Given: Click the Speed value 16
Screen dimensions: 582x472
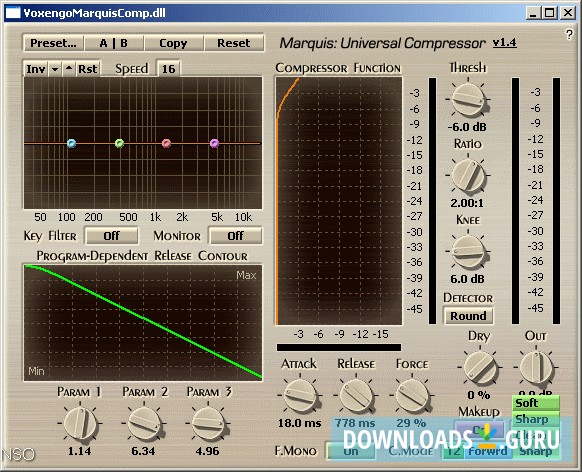Looking at the screenshot, I should 168,69.
